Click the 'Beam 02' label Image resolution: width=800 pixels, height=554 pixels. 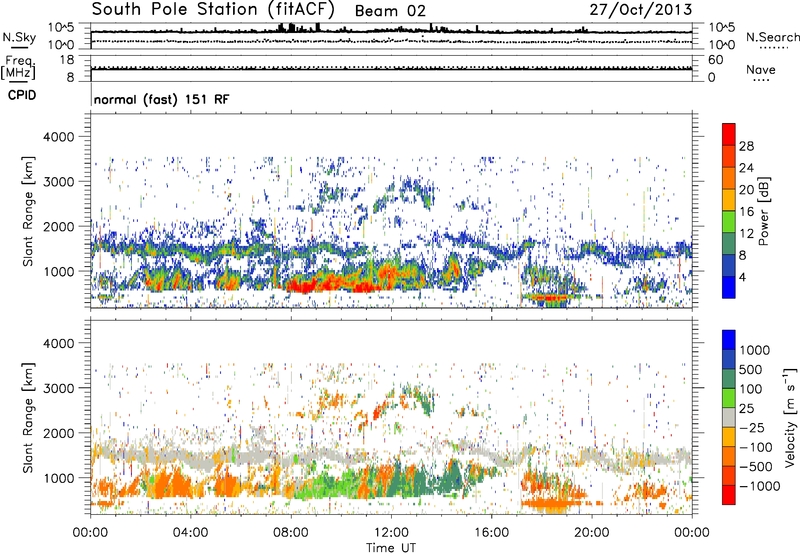[x=390, y=11]
